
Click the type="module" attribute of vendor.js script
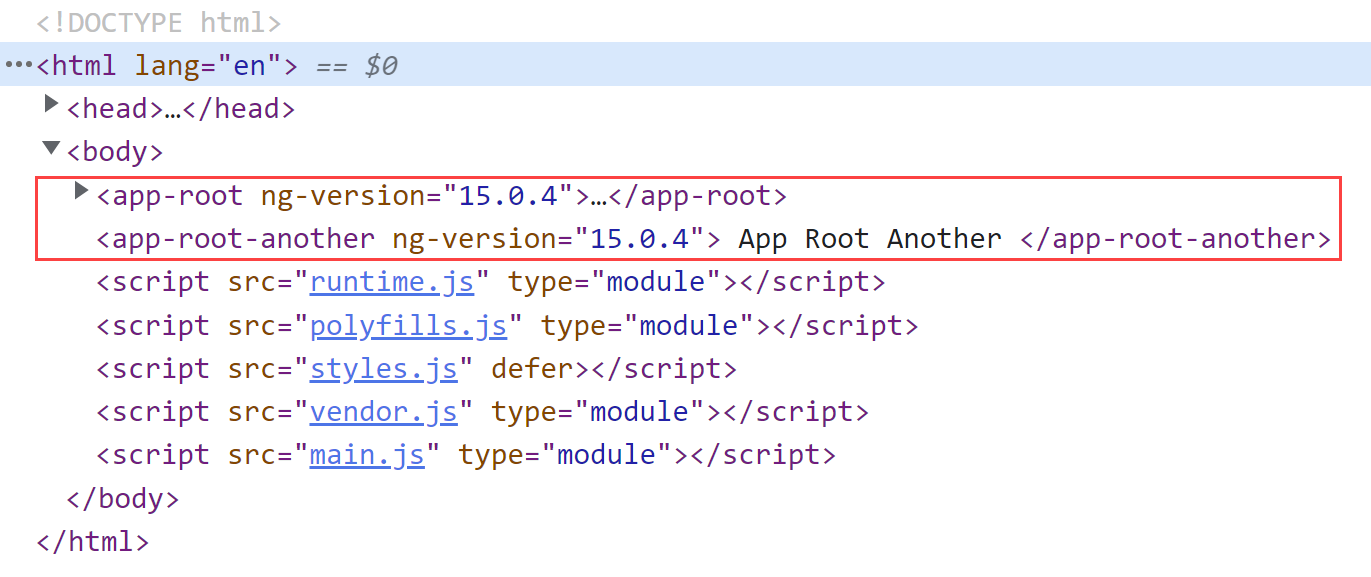pos(599,411)
